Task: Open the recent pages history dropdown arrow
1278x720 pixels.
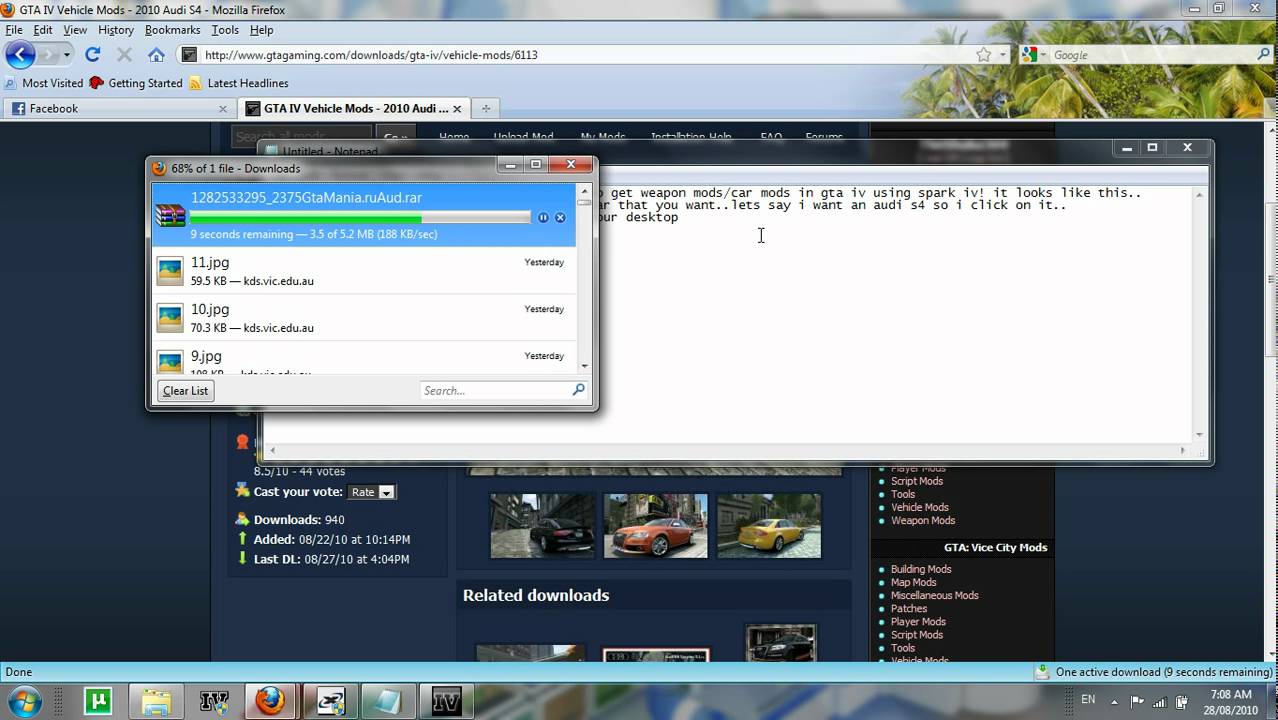Action: pyautogui.click(x=67, y=55)
